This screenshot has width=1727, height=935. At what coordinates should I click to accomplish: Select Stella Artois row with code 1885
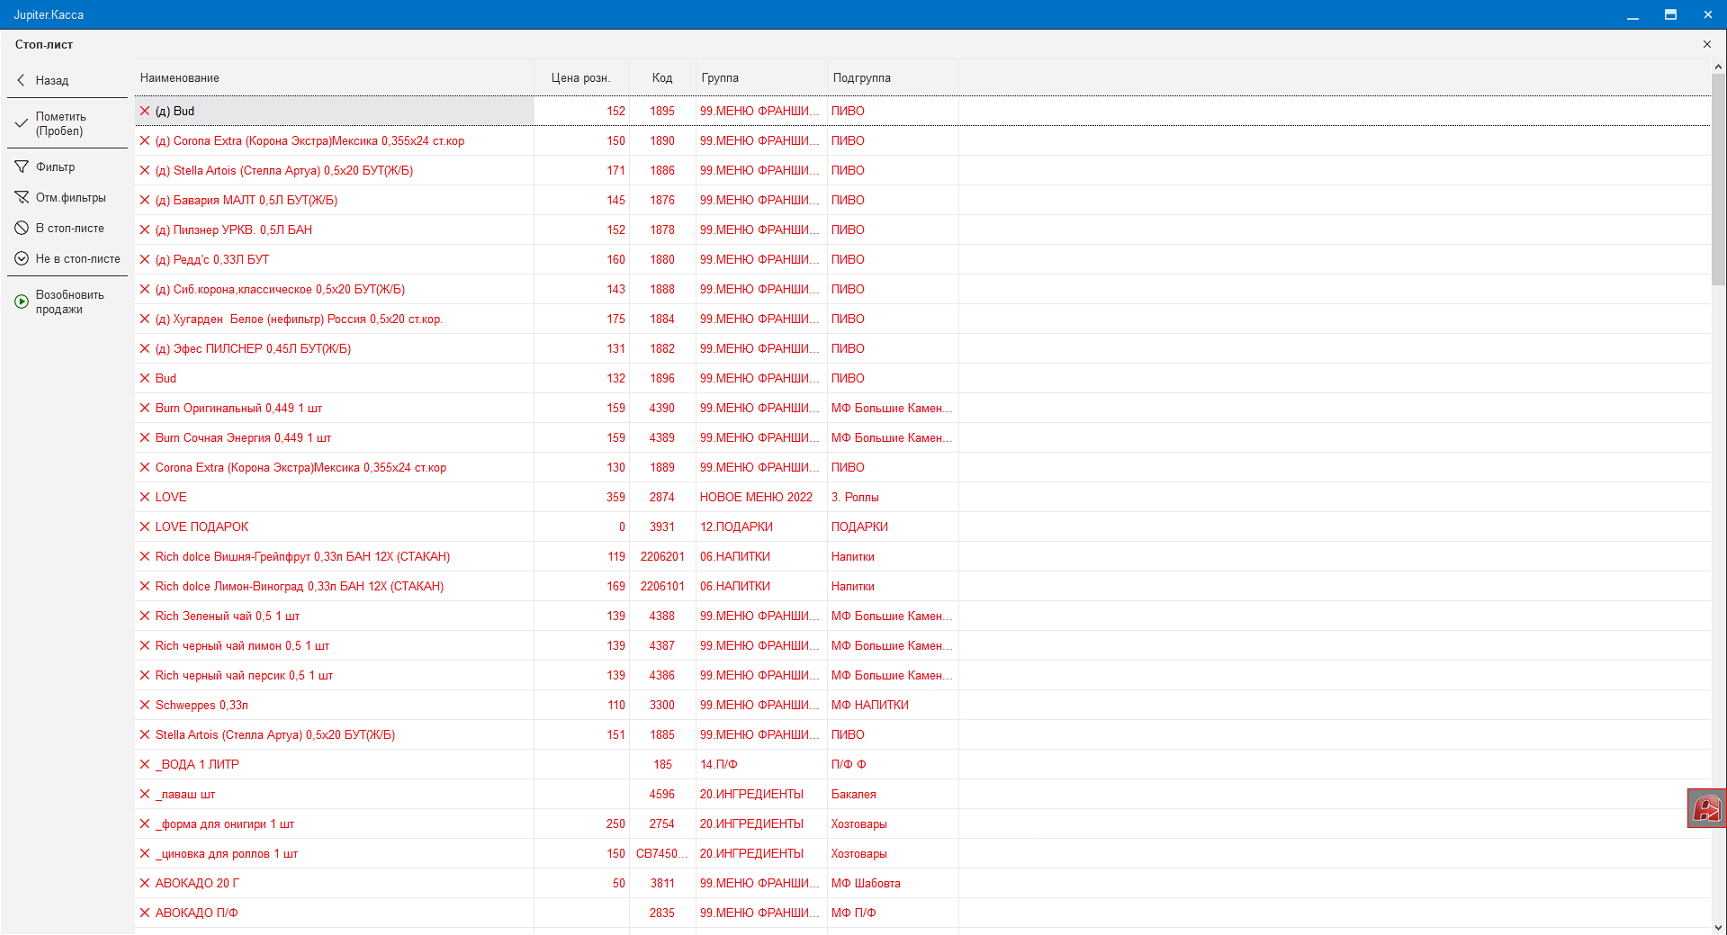coord(922,735)
